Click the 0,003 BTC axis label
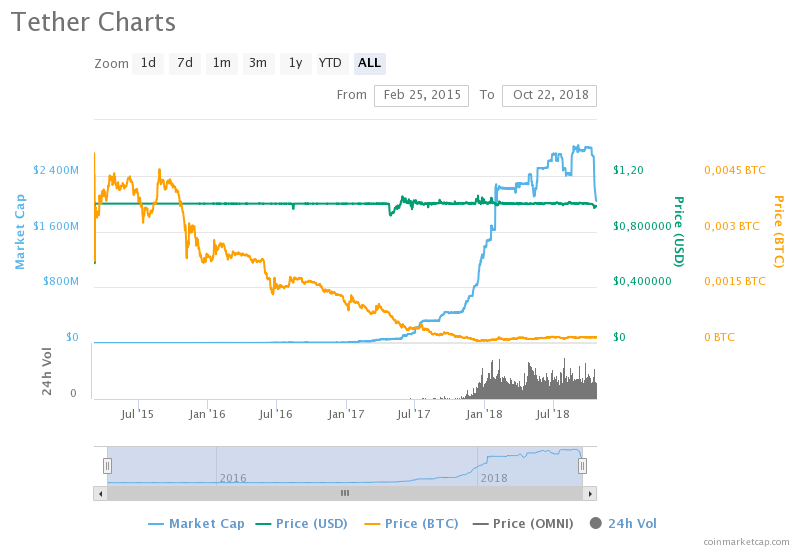The image size is (800, 550). coord(732,226)
